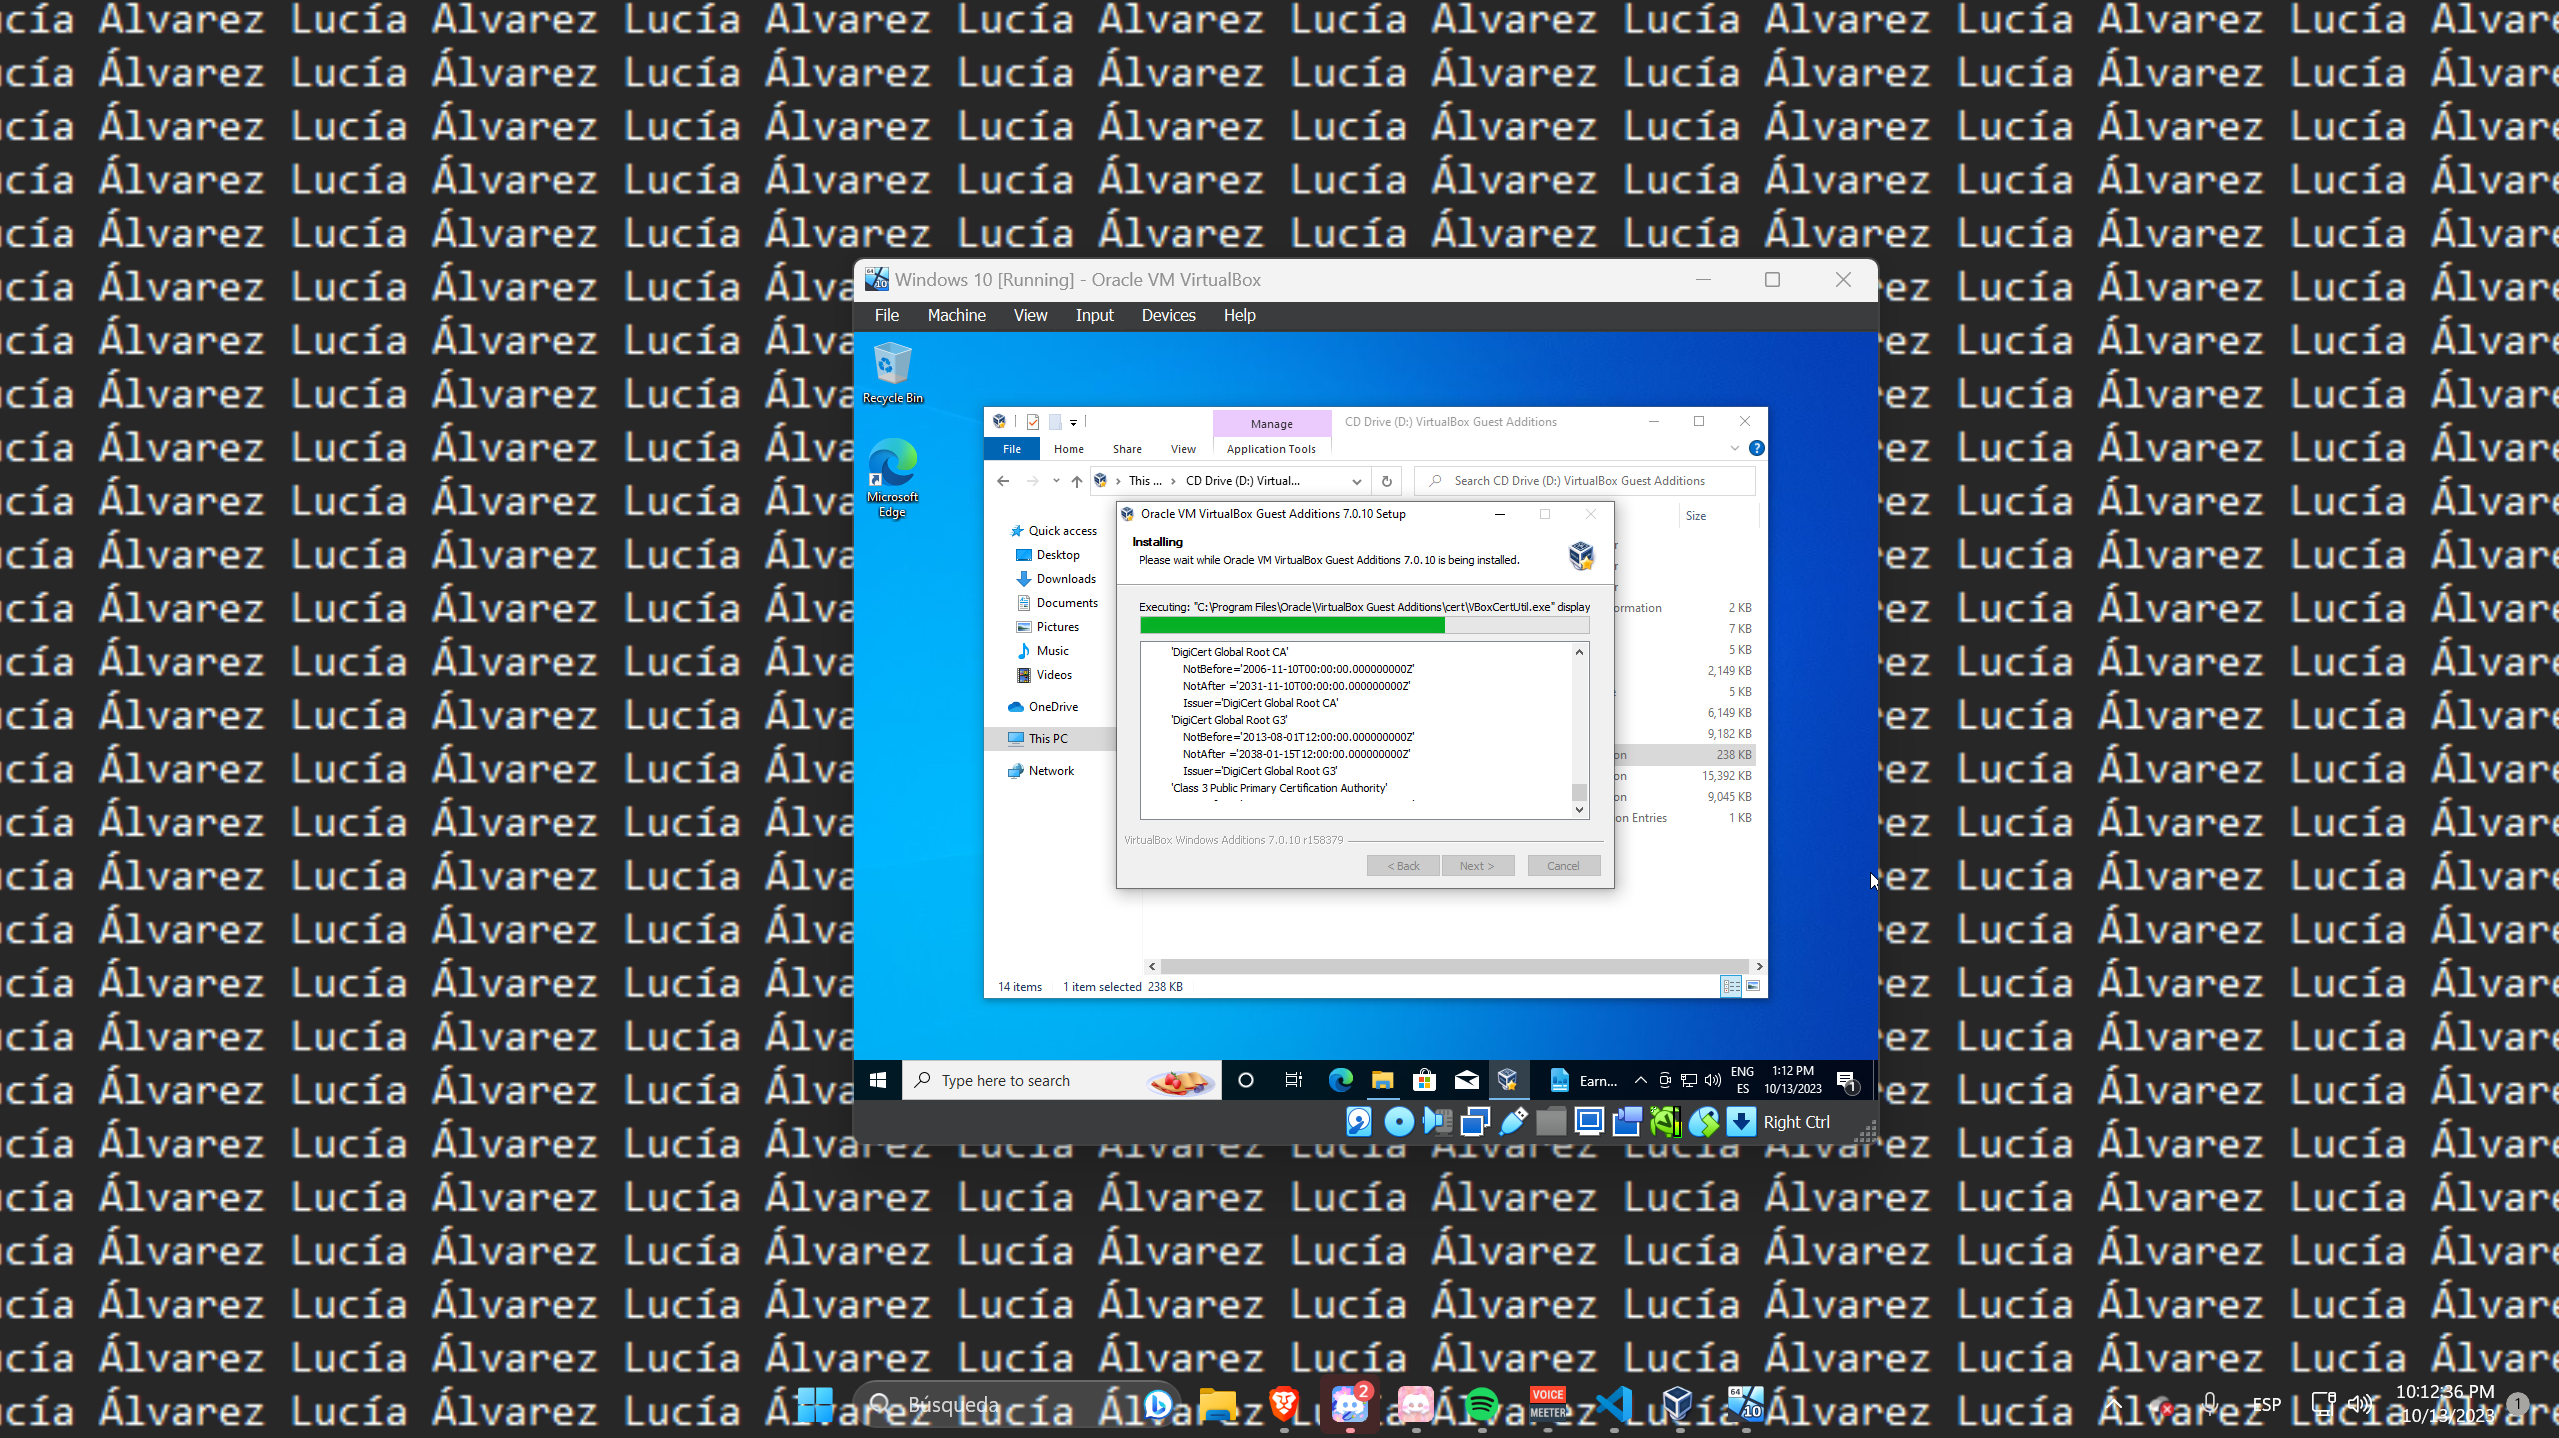Click Next in the Guest Additions installer
Screen dimensions: 2559x1438
tap(1478, 865)
